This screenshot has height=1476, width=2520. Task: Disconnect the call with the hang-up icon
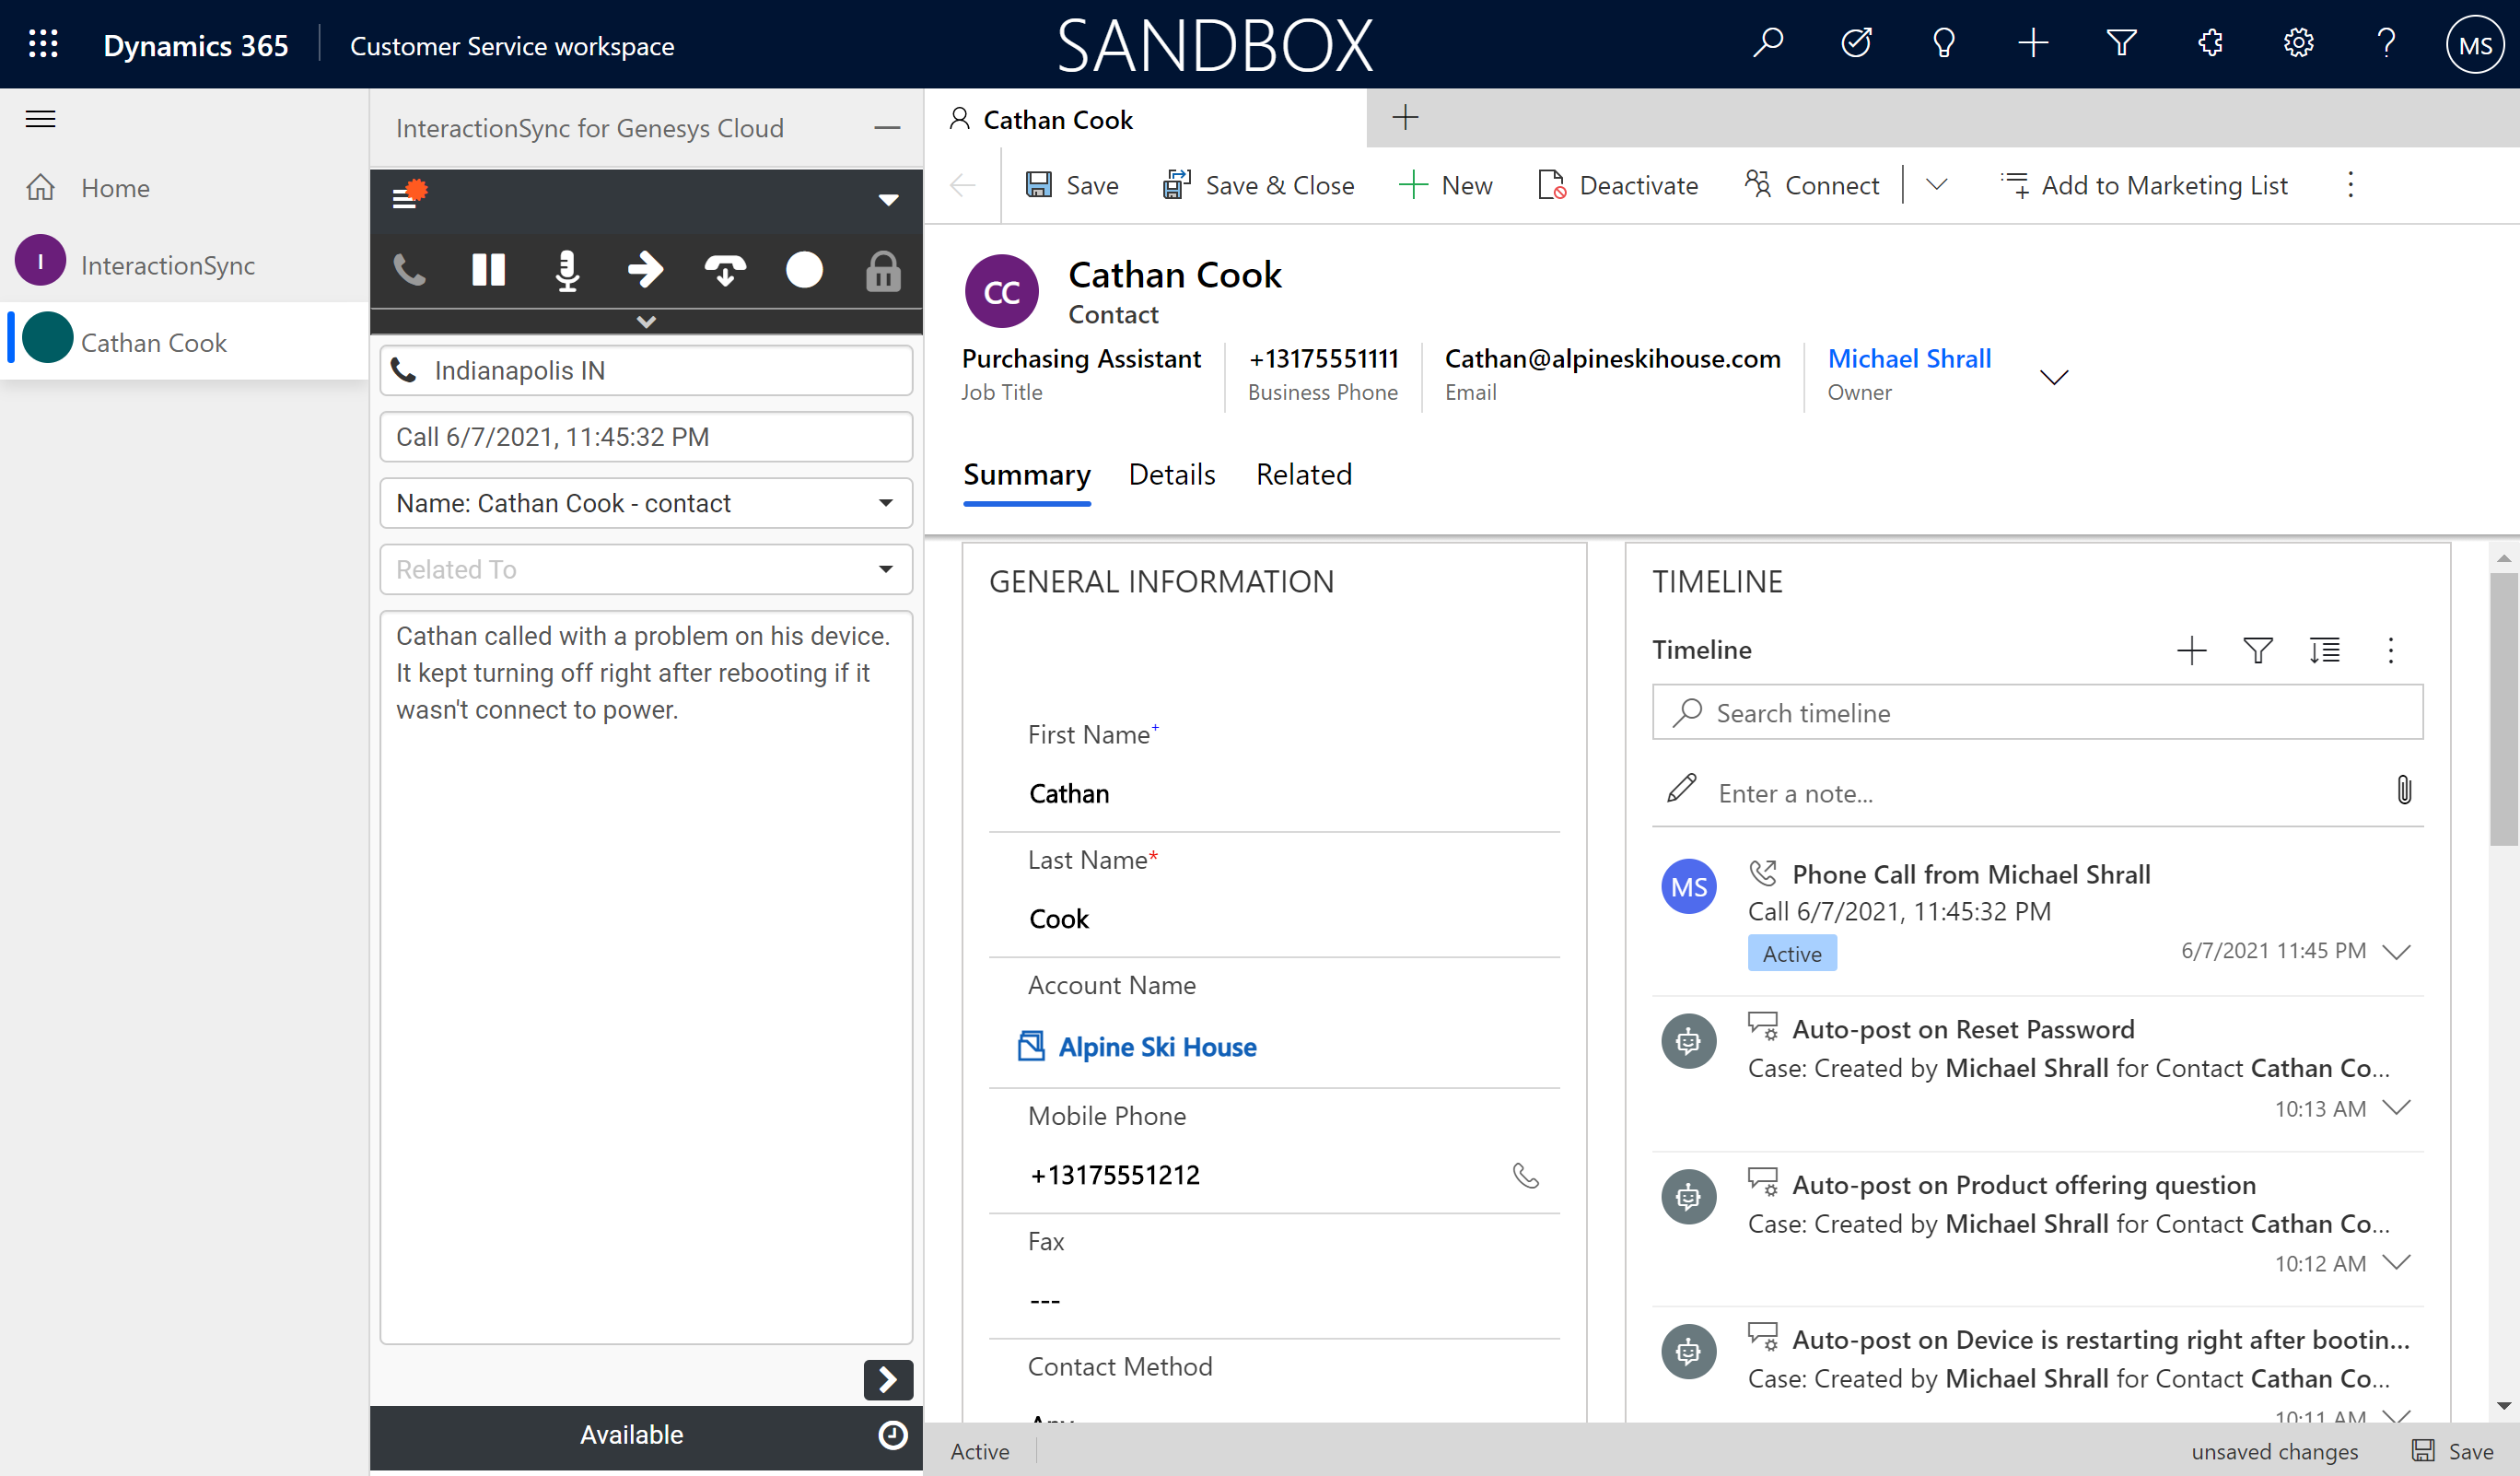(725, 270)
